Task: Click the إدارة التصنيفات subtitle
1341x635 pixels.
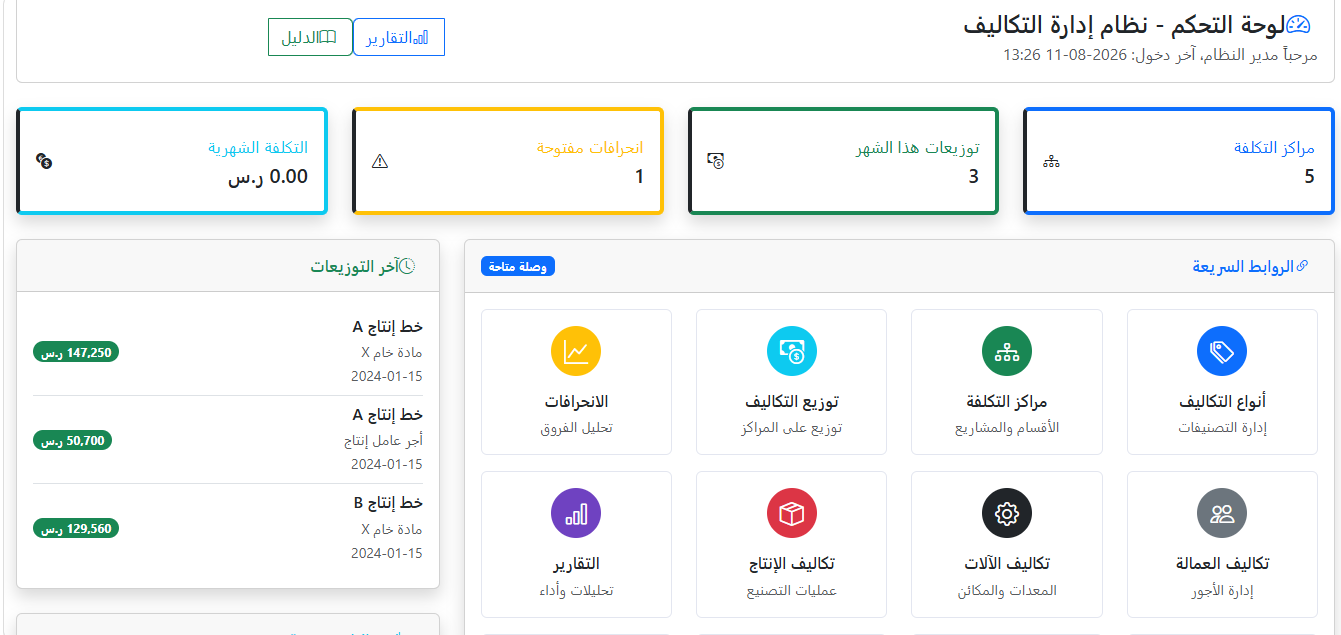Action: click(1222, 428)
